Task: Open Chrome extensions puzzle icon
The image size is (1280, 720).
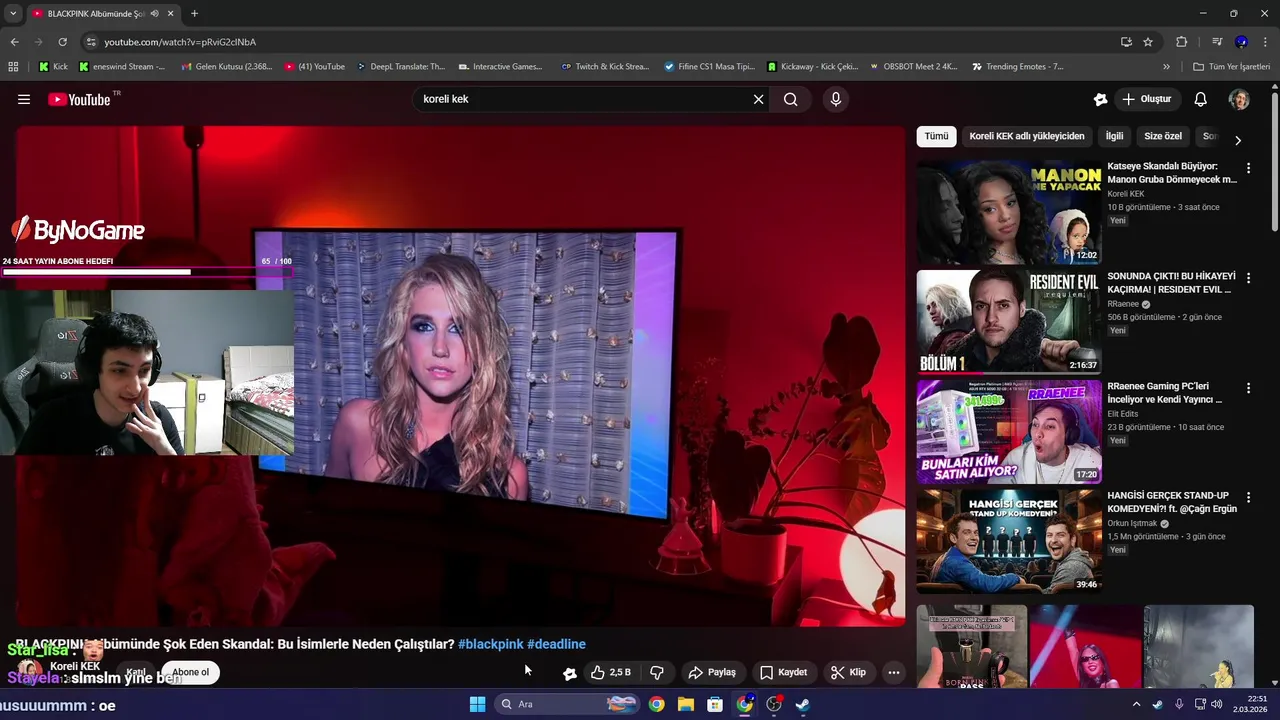Action: pyautogui.click(x=1181, y=42)
